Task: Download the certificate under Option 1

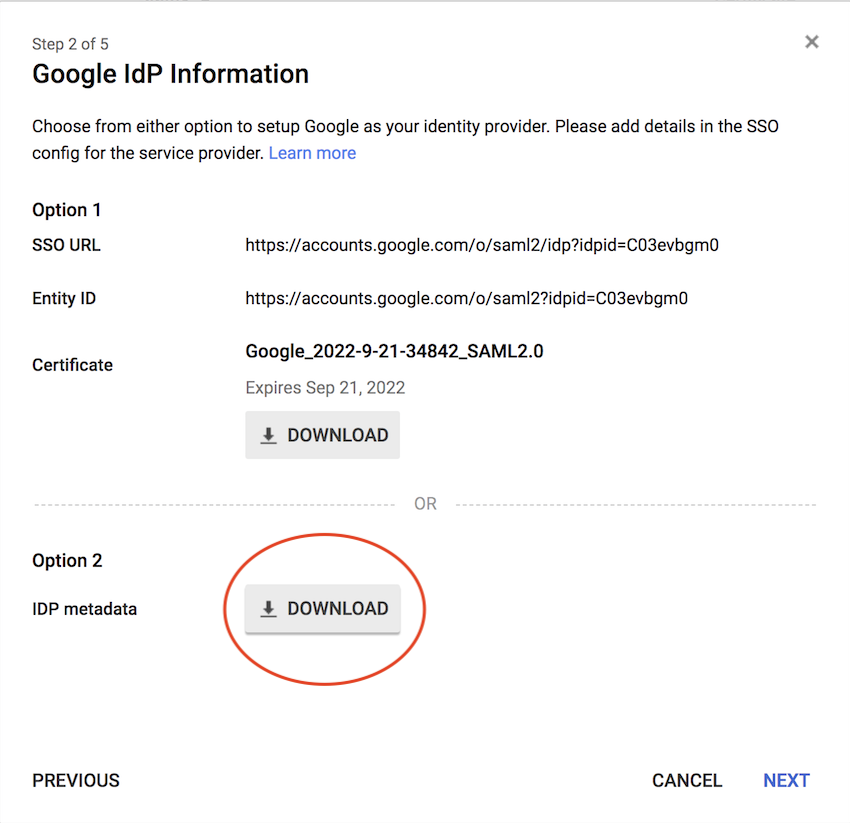Action: (x=323, y=435)
